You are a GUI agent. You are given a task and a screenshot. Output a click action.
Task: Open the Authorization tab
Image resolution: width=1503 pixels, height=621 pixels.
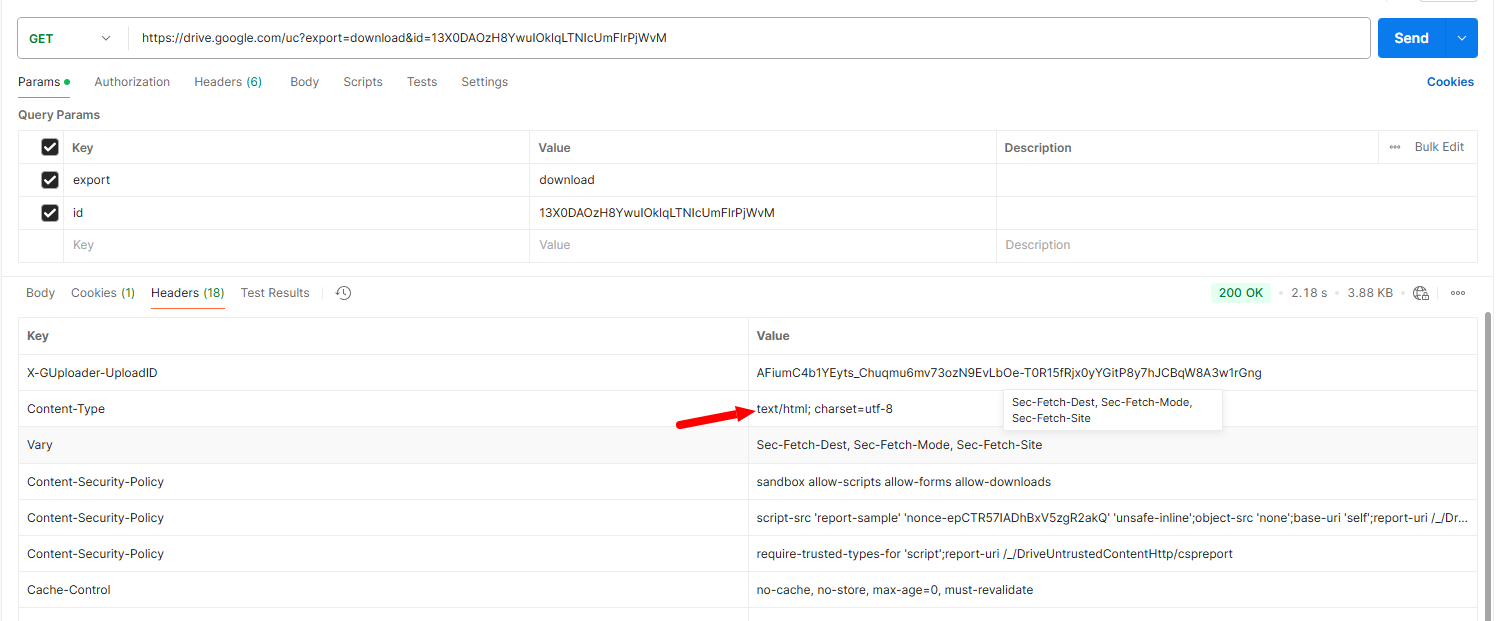132,82
